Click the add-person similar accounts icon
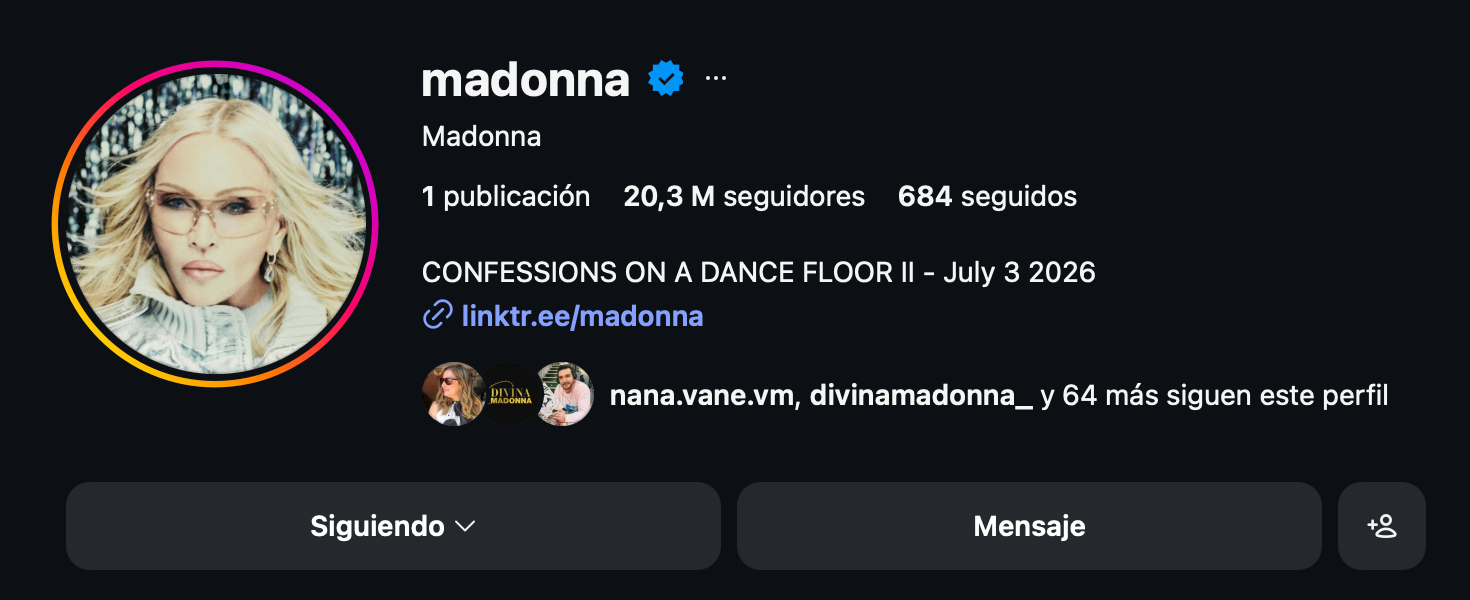Image resolution: width=1470 pixels, height=600 pixels. [1381, 526]
